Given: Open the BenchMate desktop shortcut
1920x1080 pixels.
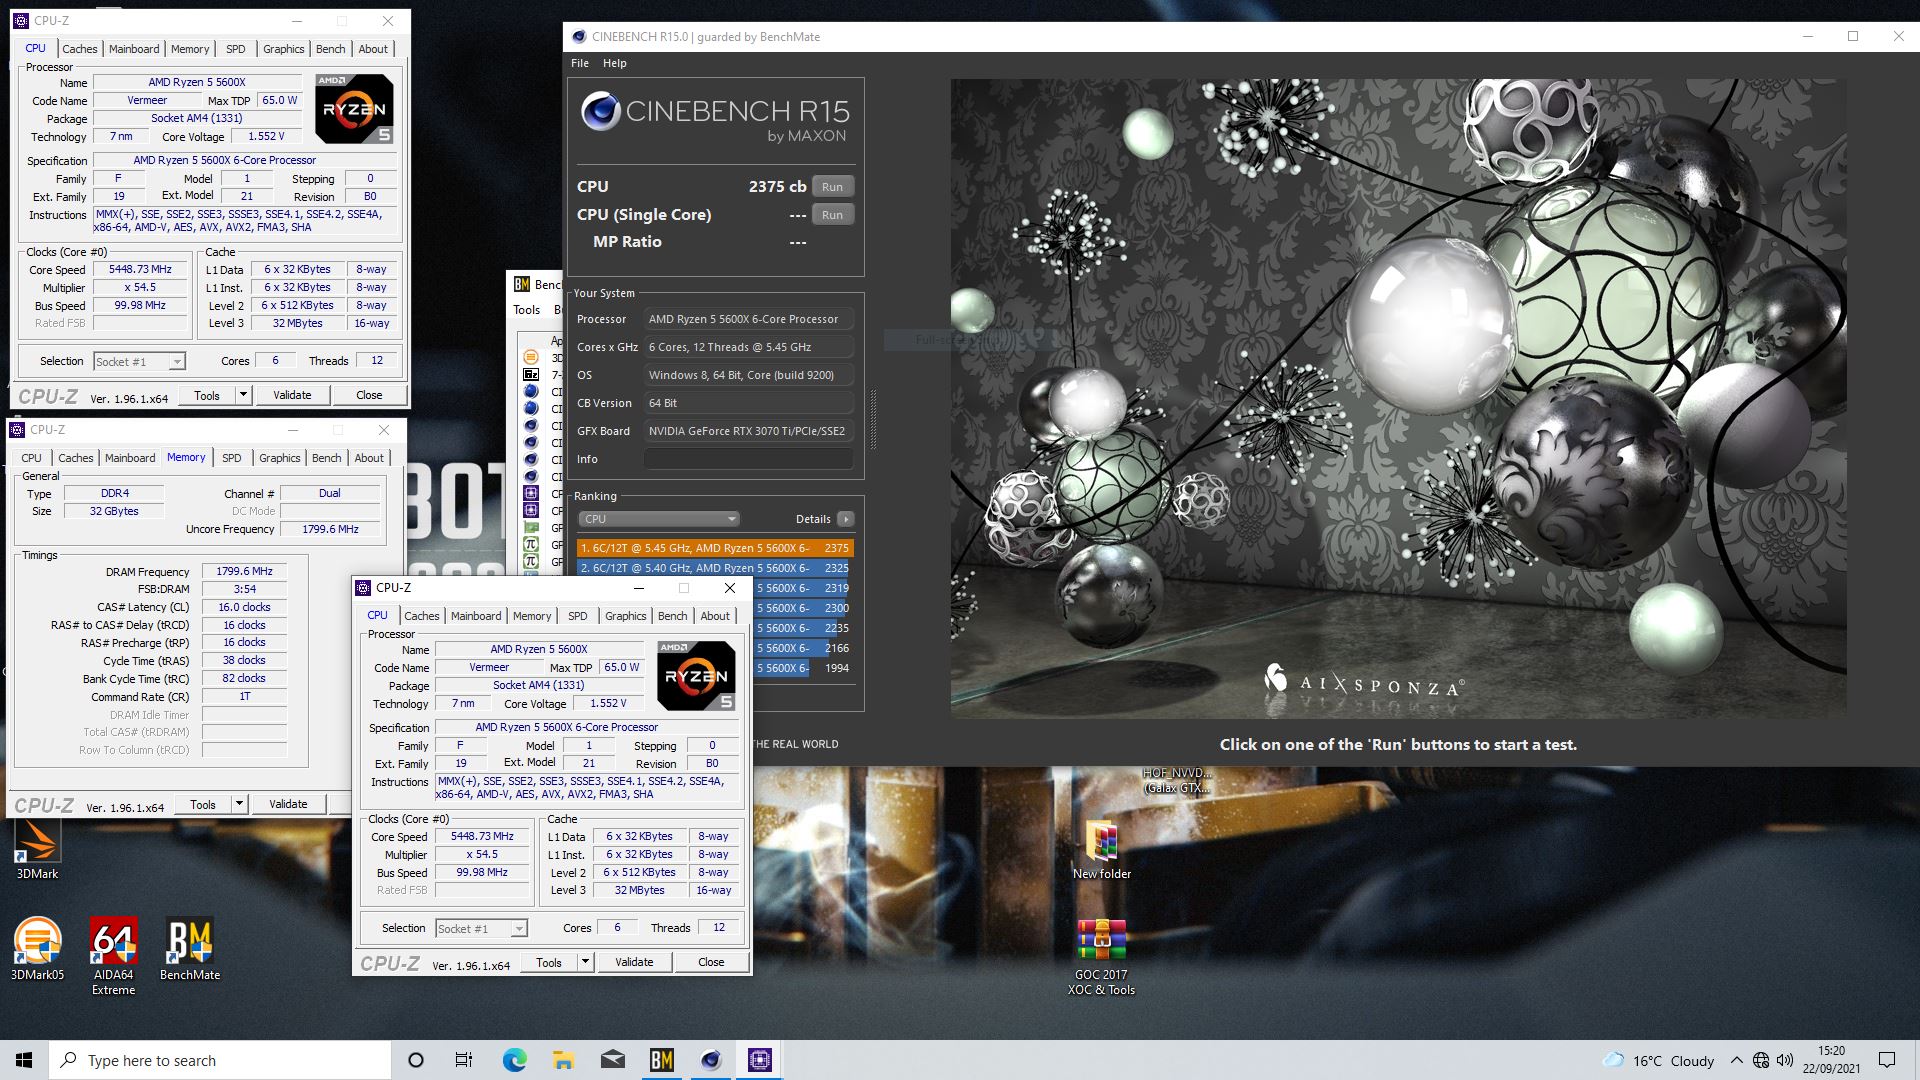Looking at the screenshot, I should [190, 950].
